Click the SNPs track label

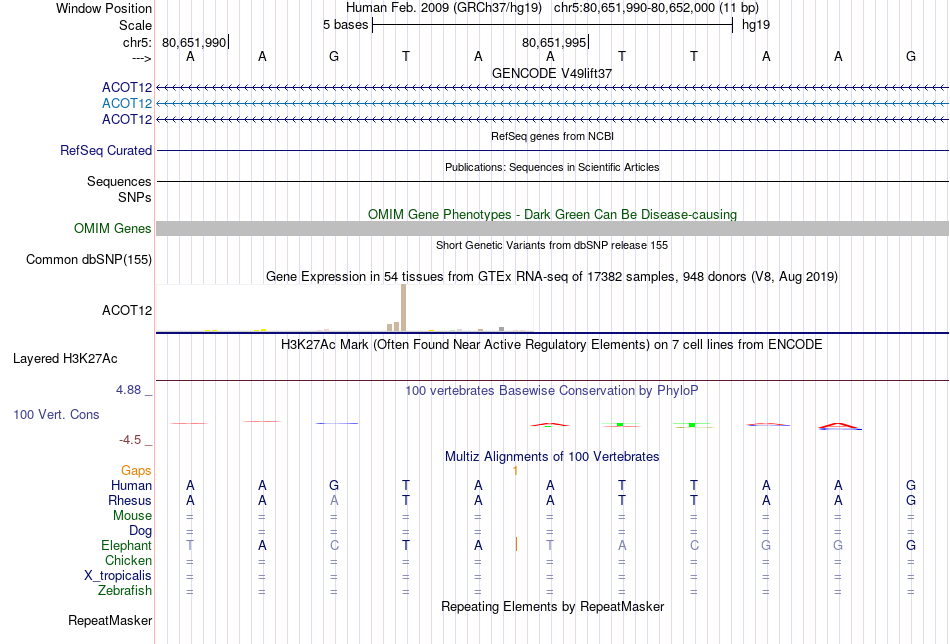135,198
